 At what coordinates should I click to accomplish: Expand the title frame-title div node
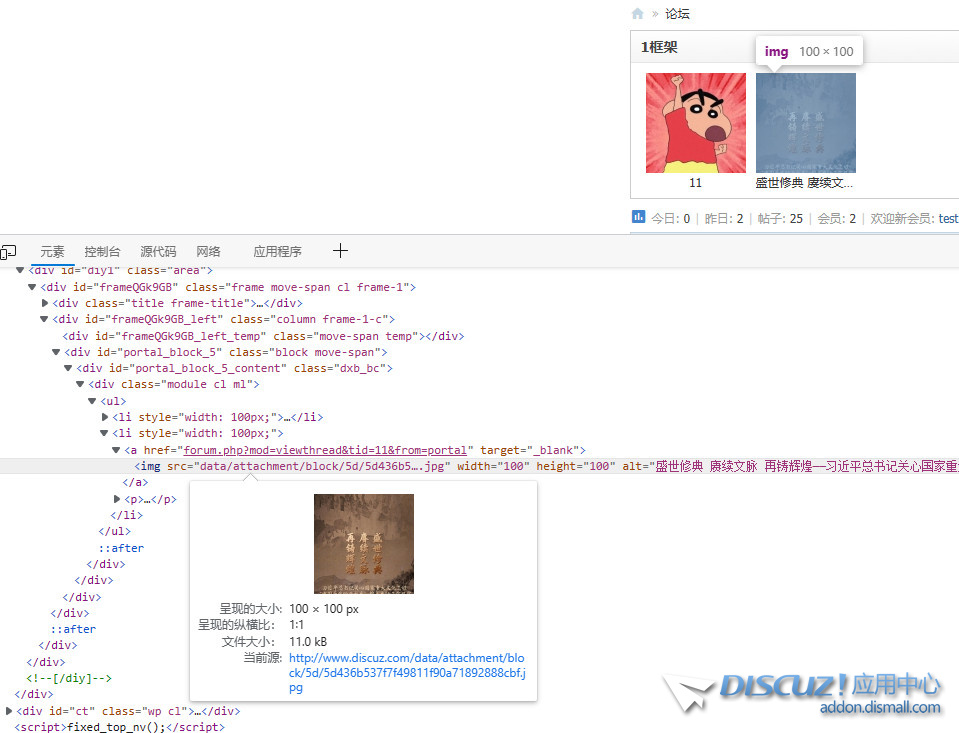click(x=45, y=303)
